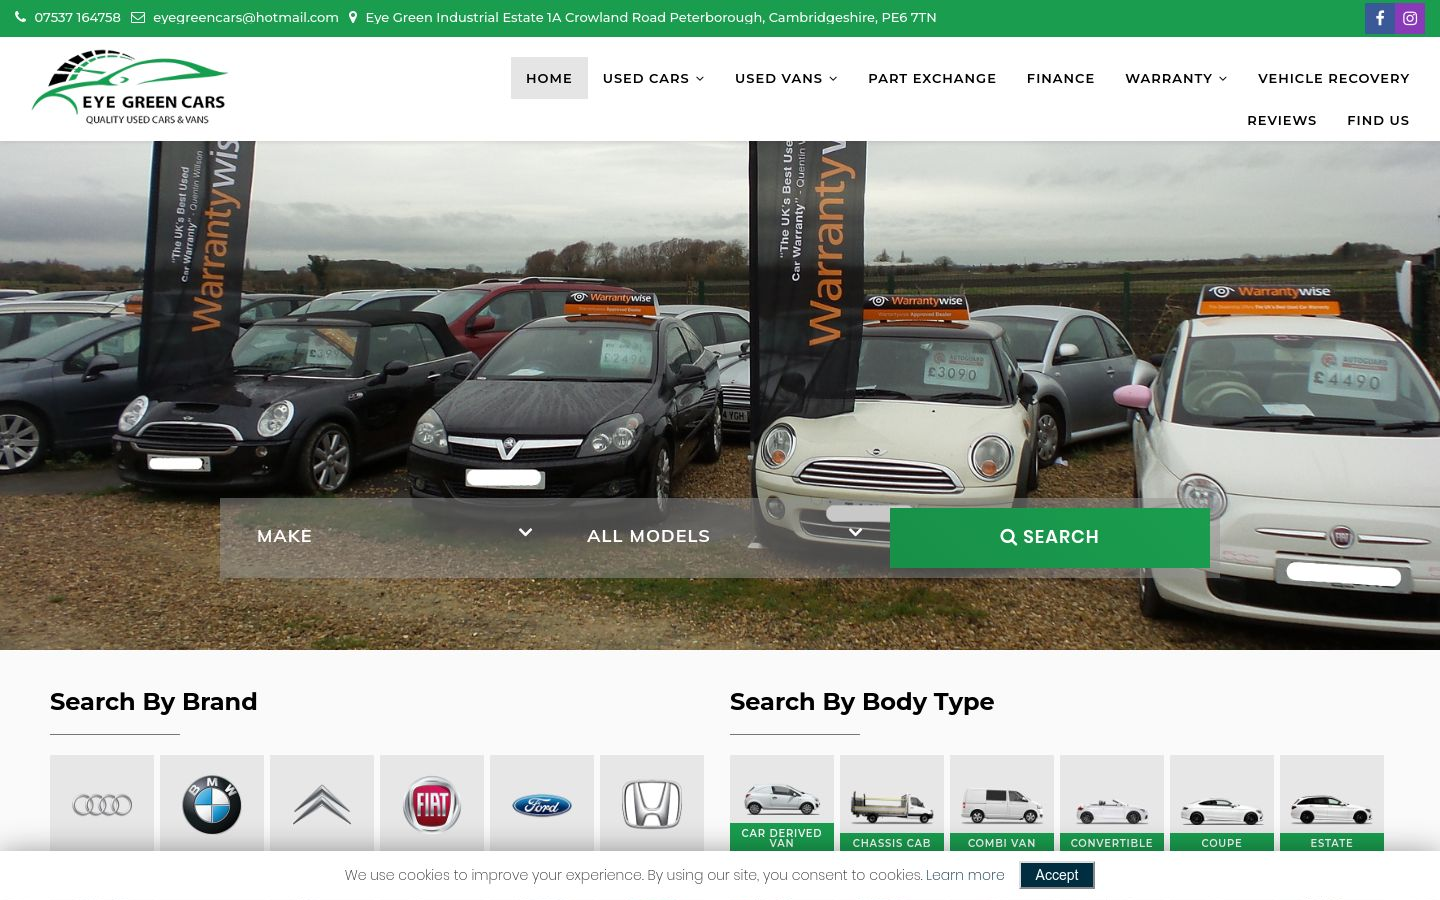Open the Instagram profile icon
Screen dimensions: 1440x900
pyautogui.click(x=1410, y=18)
